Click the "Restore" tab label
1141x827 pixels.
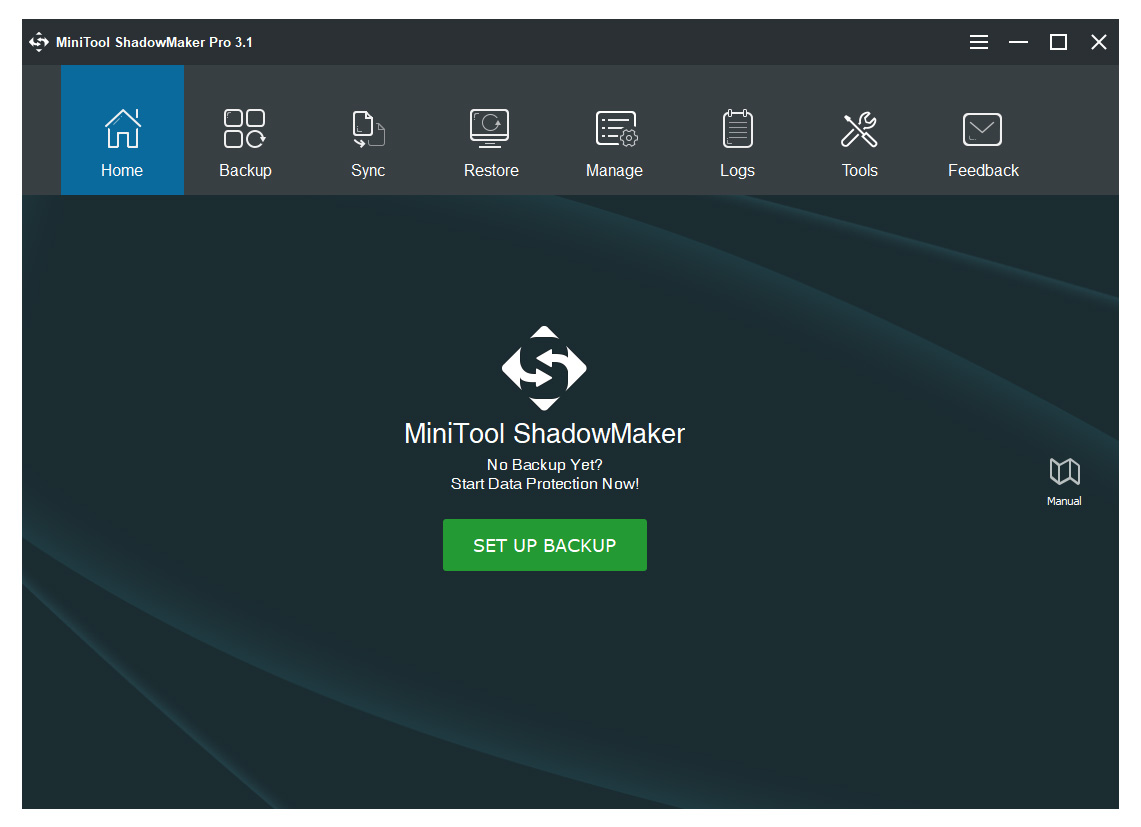[491, 170]
